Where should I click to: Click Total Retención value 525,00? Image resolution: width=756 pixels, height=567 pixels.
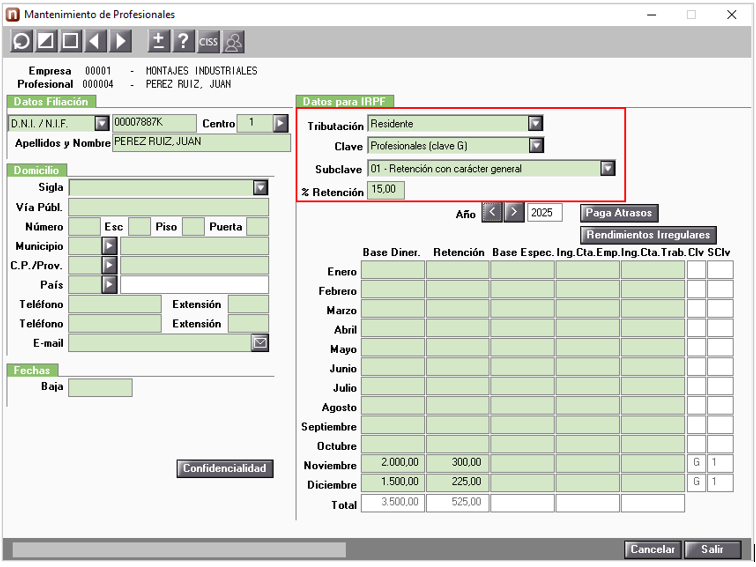(458, 503)
